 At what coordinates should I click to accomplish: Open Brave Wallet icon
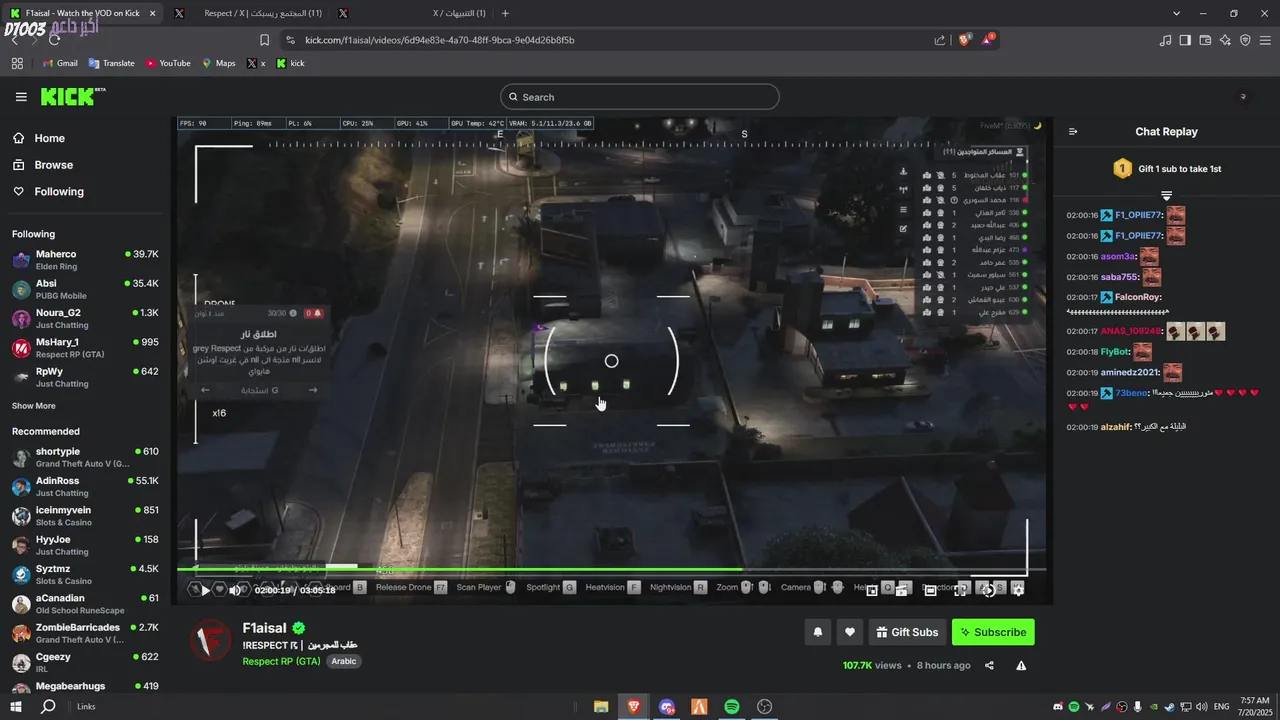pos(1205,40)
